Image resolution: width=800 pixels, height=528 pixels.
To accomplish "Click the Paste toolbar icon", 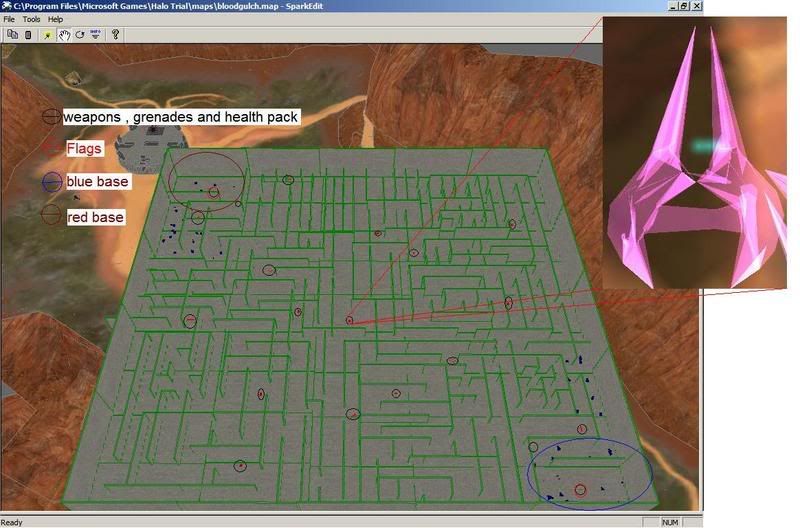I will pos(28,35).
